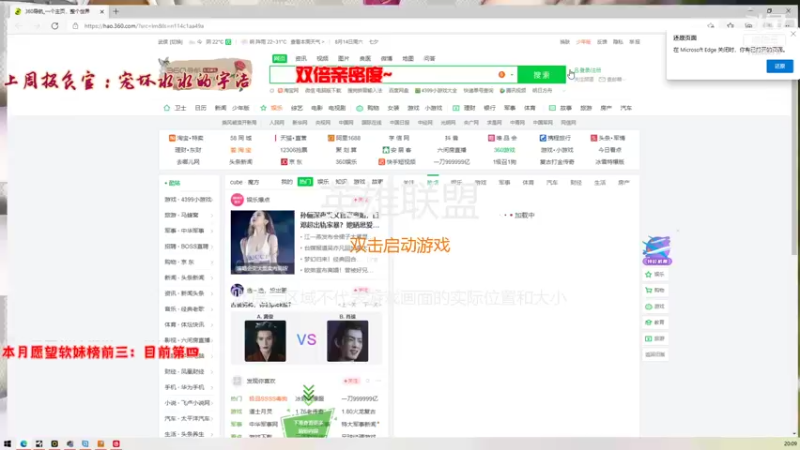
Task: Click the star icon beside 娱乐 in the nav
Action: pyautogui.click(x=263, y=108)
